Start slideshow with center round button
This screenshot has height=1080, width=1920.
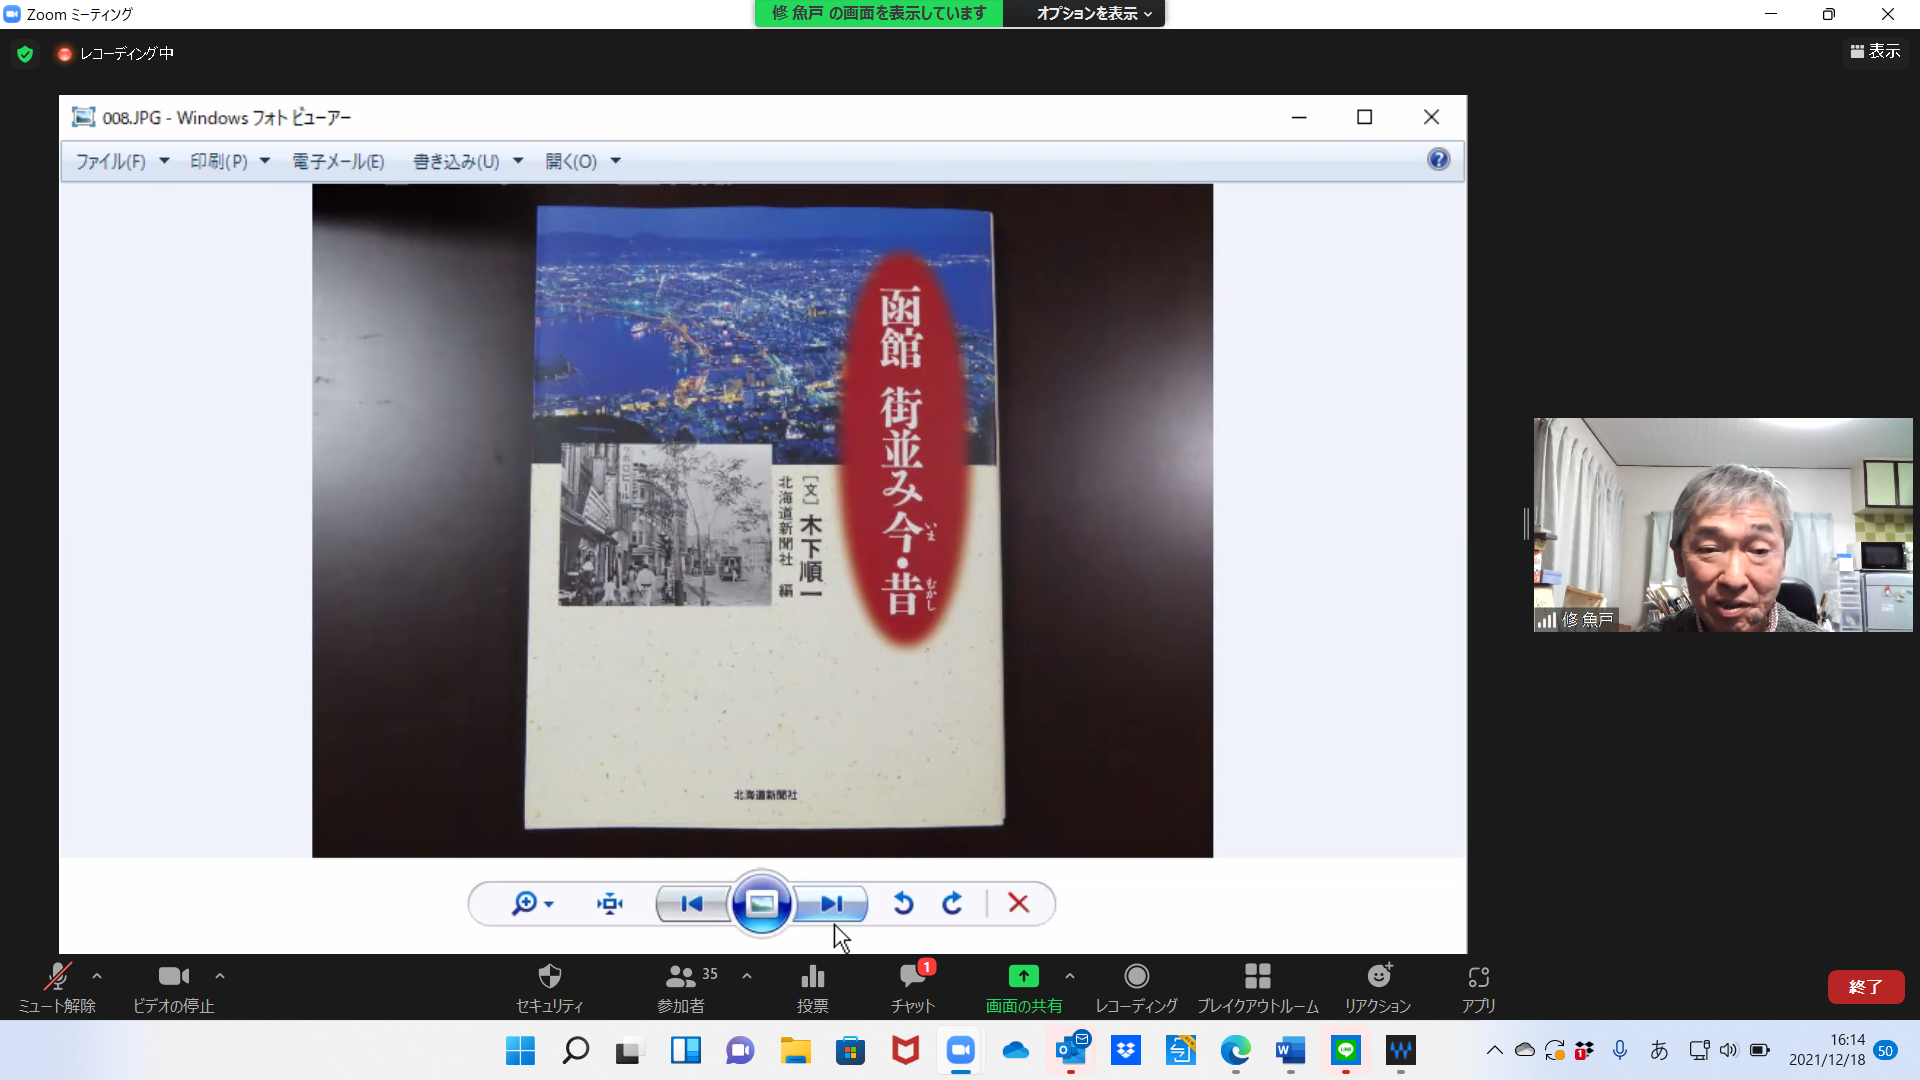coord(761,904)
